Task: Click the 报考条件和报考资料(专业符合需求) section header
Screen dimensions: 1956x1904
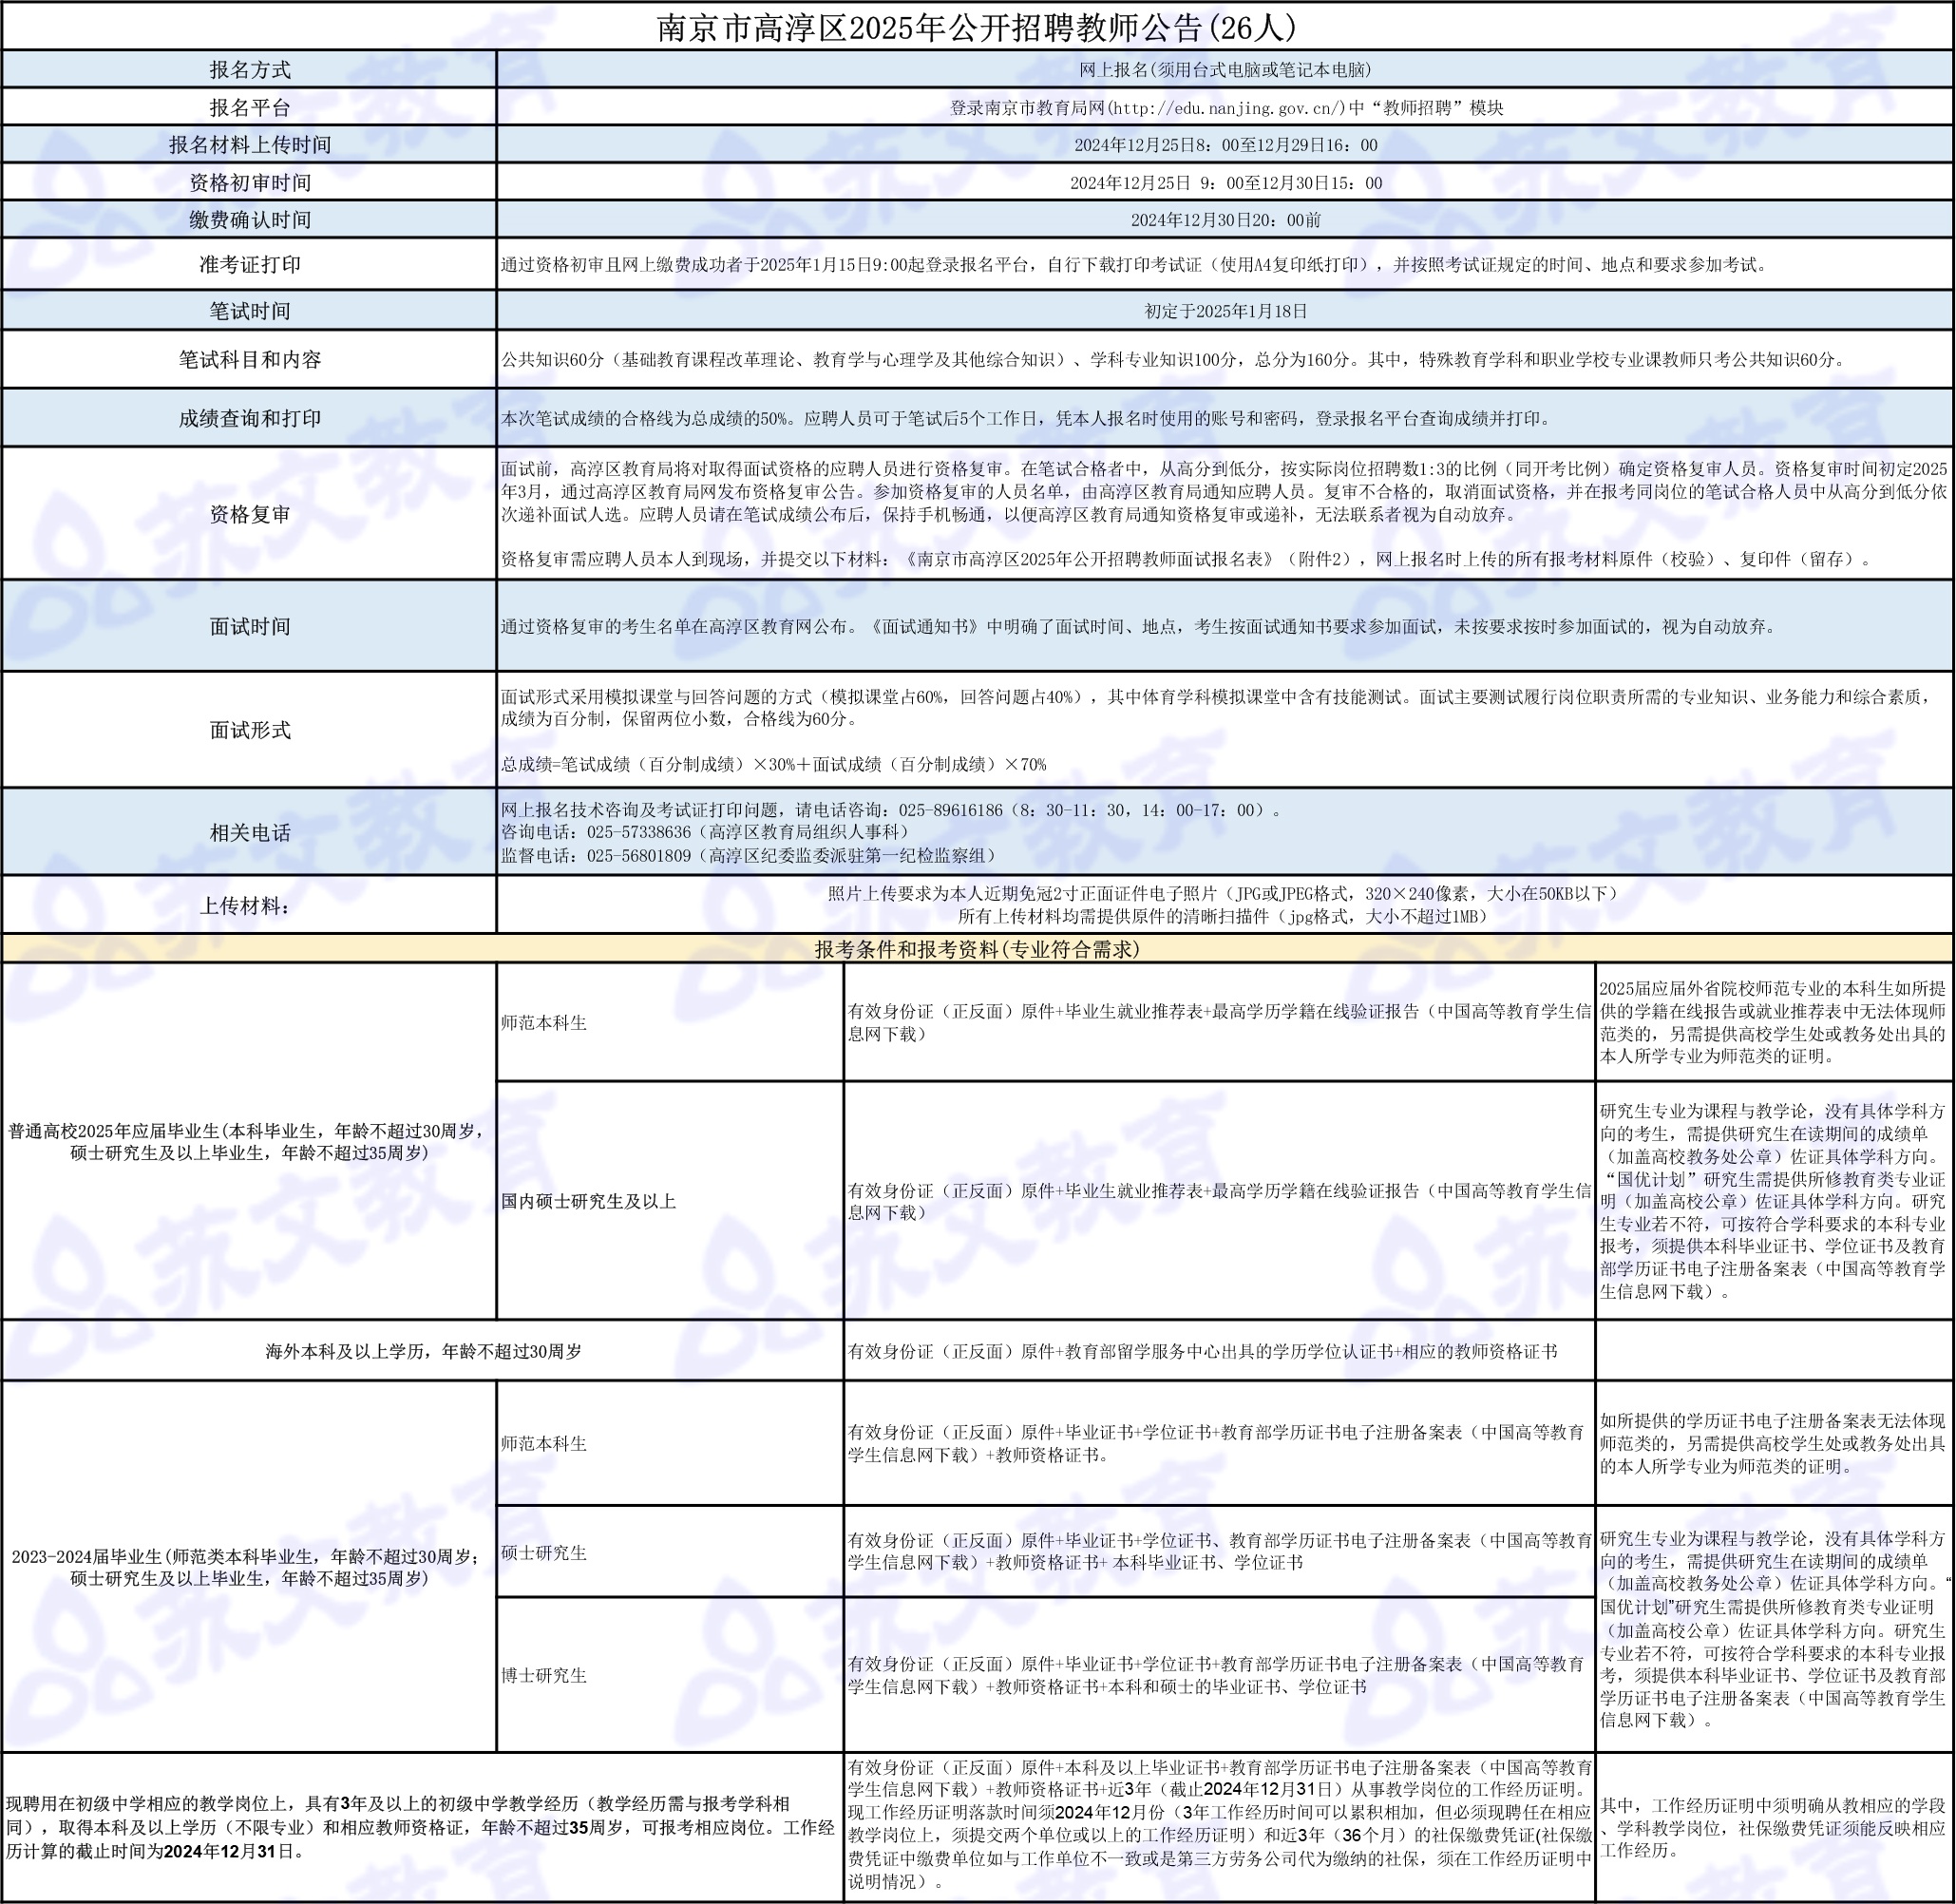Action: pos(977,949)
